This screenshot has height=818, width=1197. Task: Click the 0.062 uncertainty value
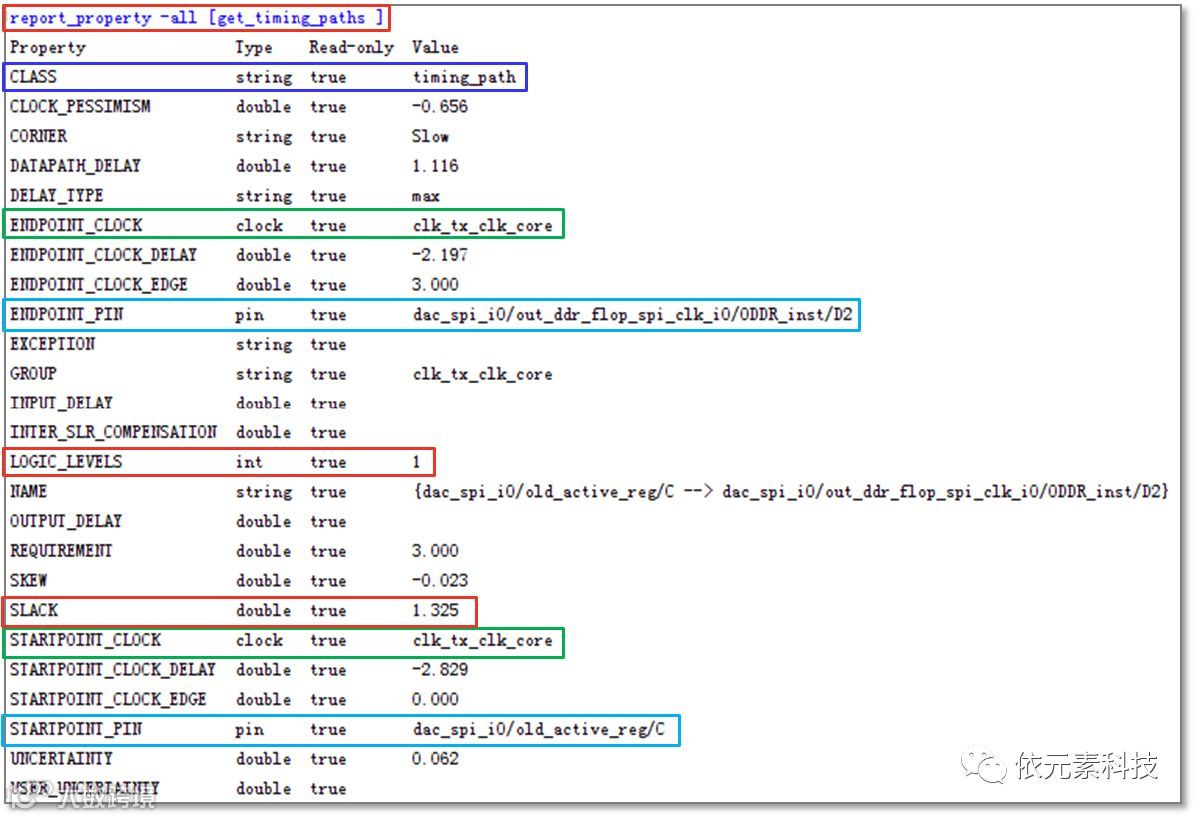[435, 758]
